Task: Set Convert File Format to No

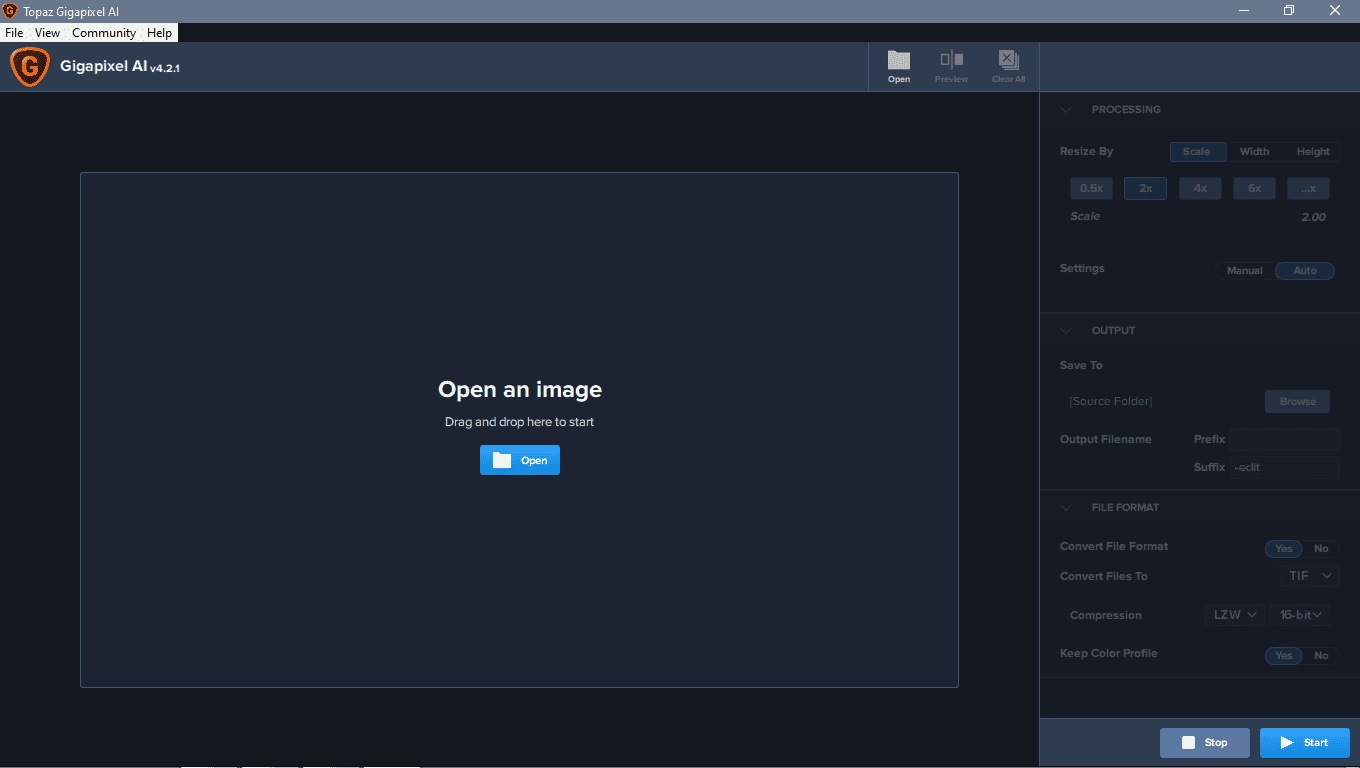Action: coord(1321,549)
